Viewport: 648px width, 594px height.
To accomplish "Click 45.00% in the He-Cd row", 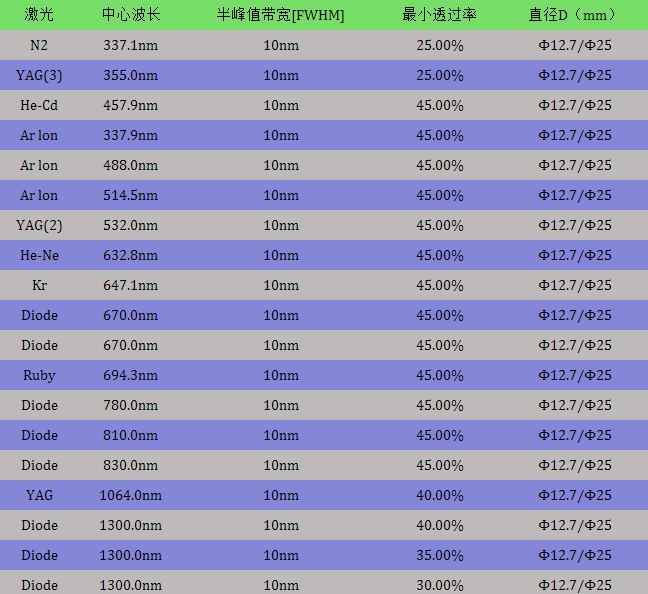I will [x=440, y=105].
